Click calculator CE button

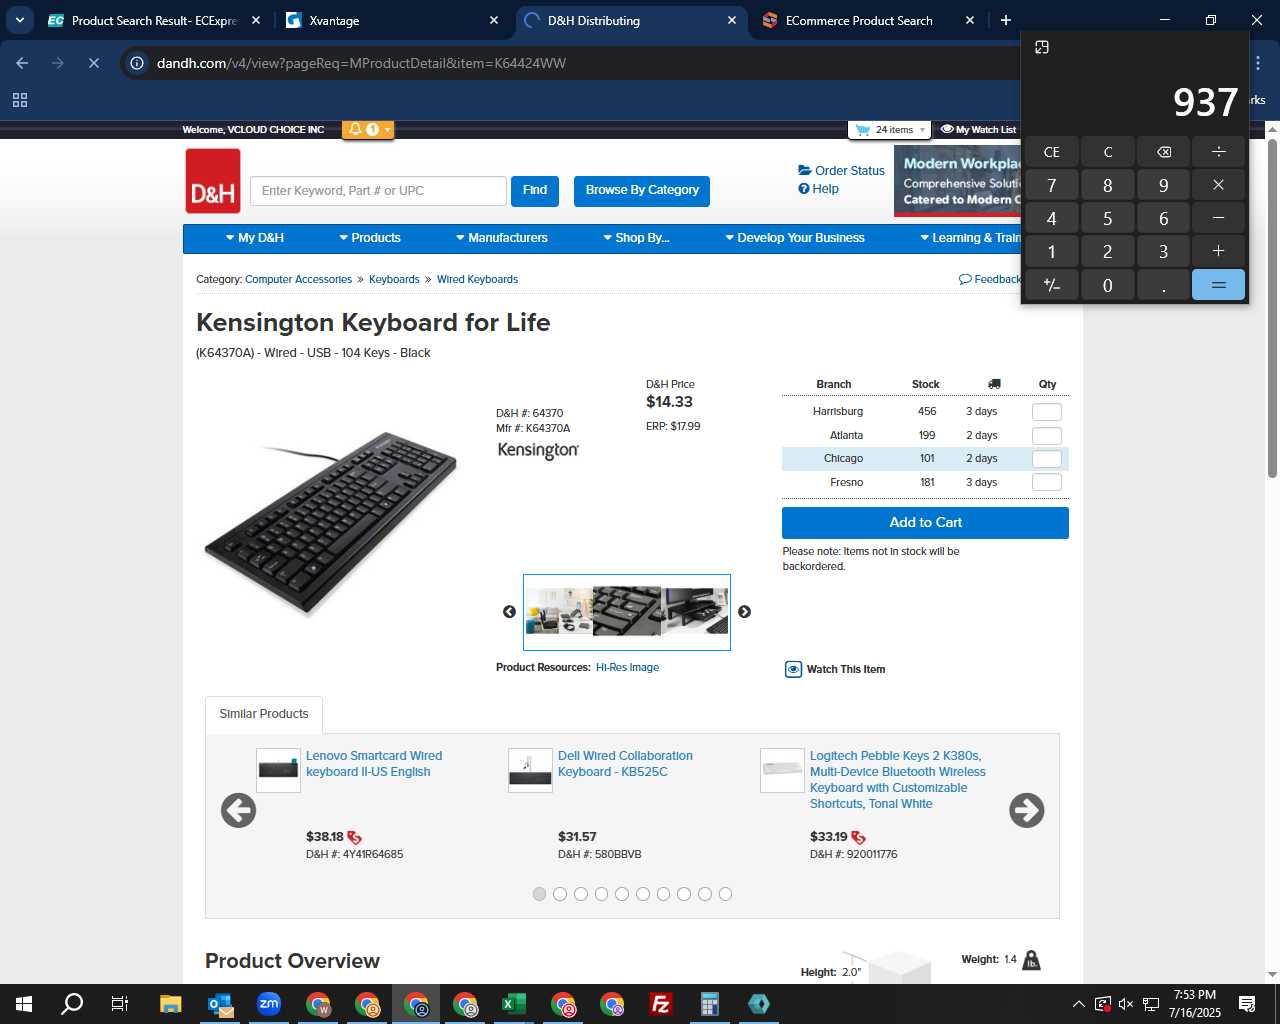1051,152
